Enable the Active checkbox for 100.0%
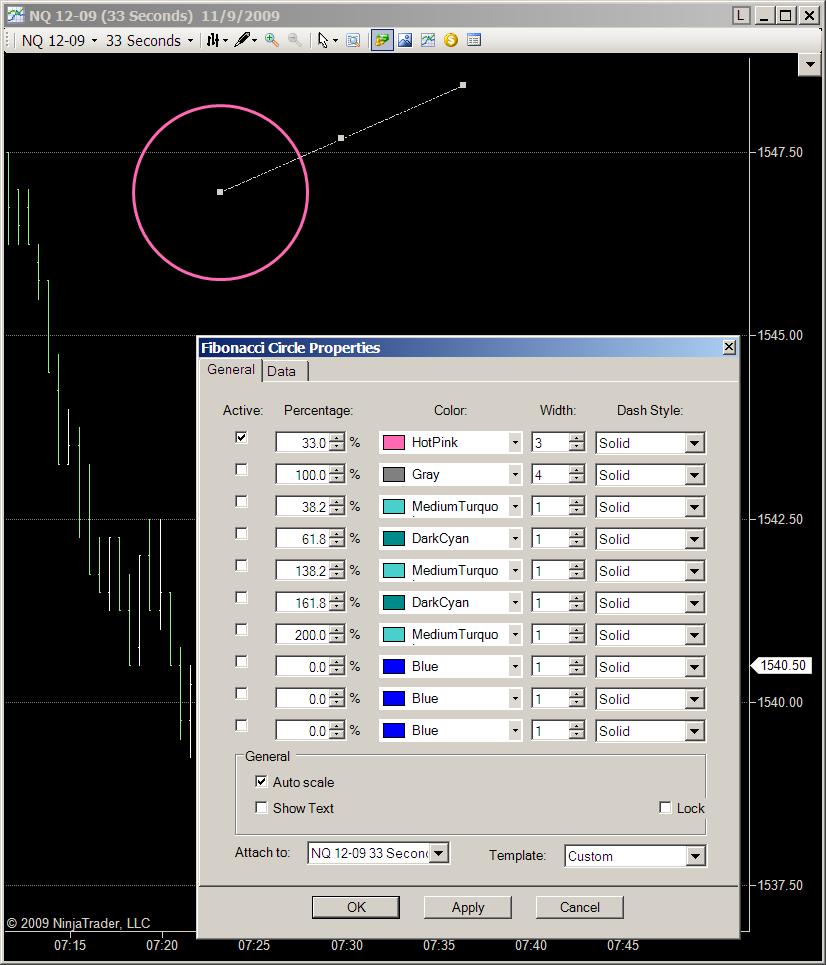The height and width of the screenshot is (965, 826). tap(241, 470)
